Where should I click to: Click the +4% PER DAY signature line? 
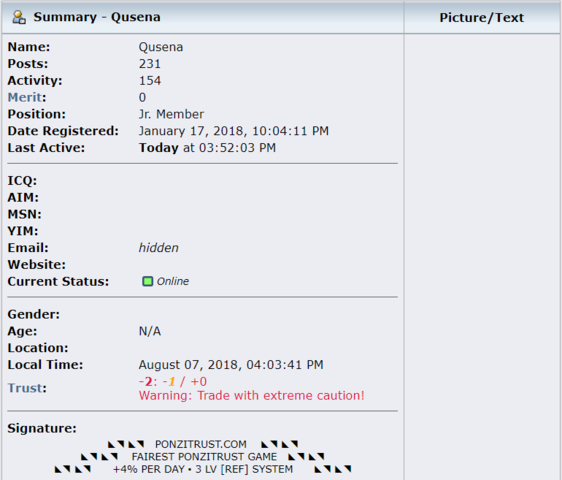[x=203, y=469]
